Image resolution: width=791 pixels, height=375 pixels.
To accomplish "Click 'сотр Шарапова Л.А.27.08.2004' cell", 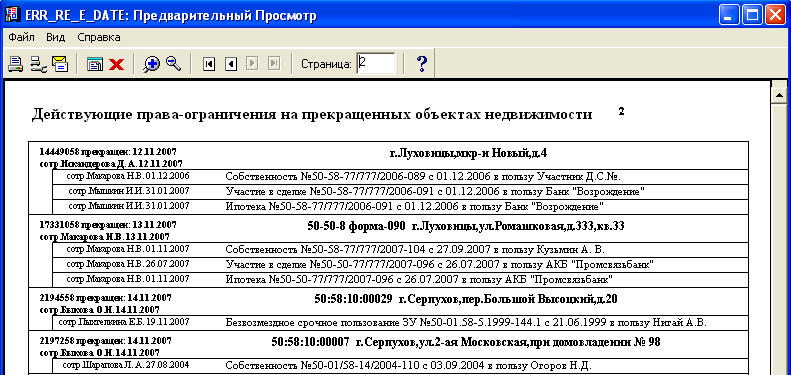I will coord(126,365).
